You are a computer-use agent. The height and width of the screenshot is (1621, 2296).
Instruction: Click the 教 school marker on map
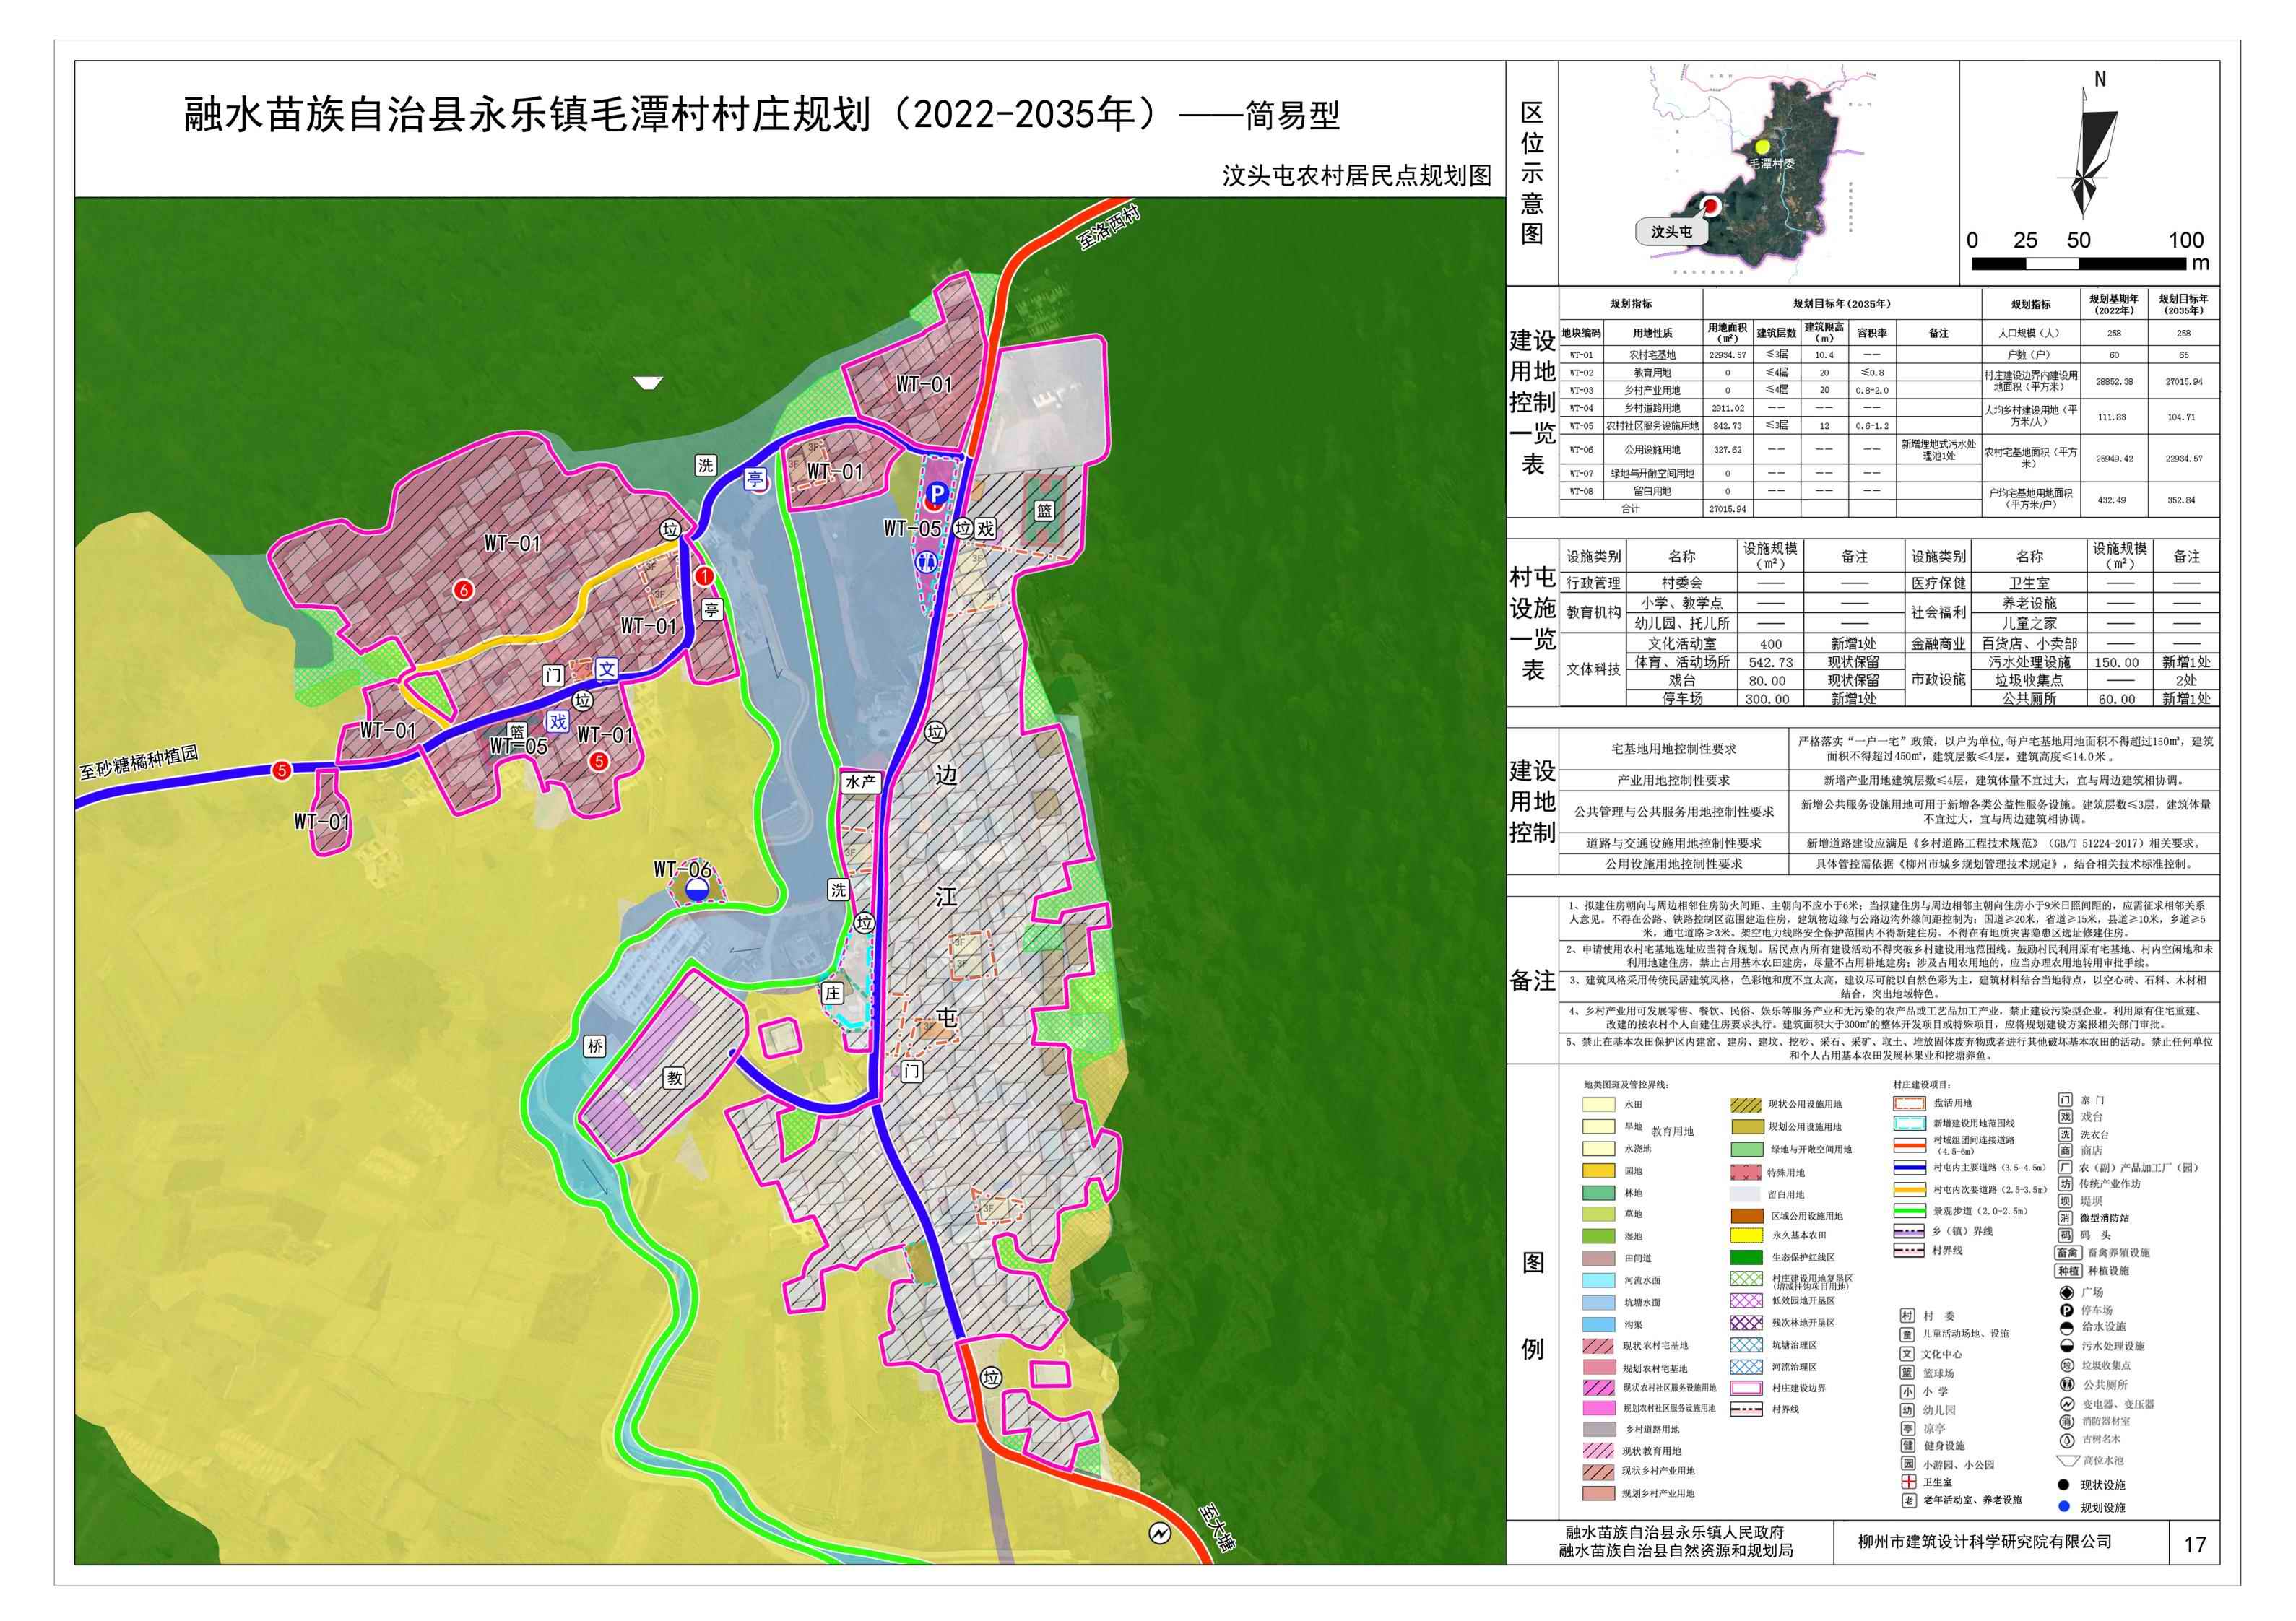[x=675, y=1077]
